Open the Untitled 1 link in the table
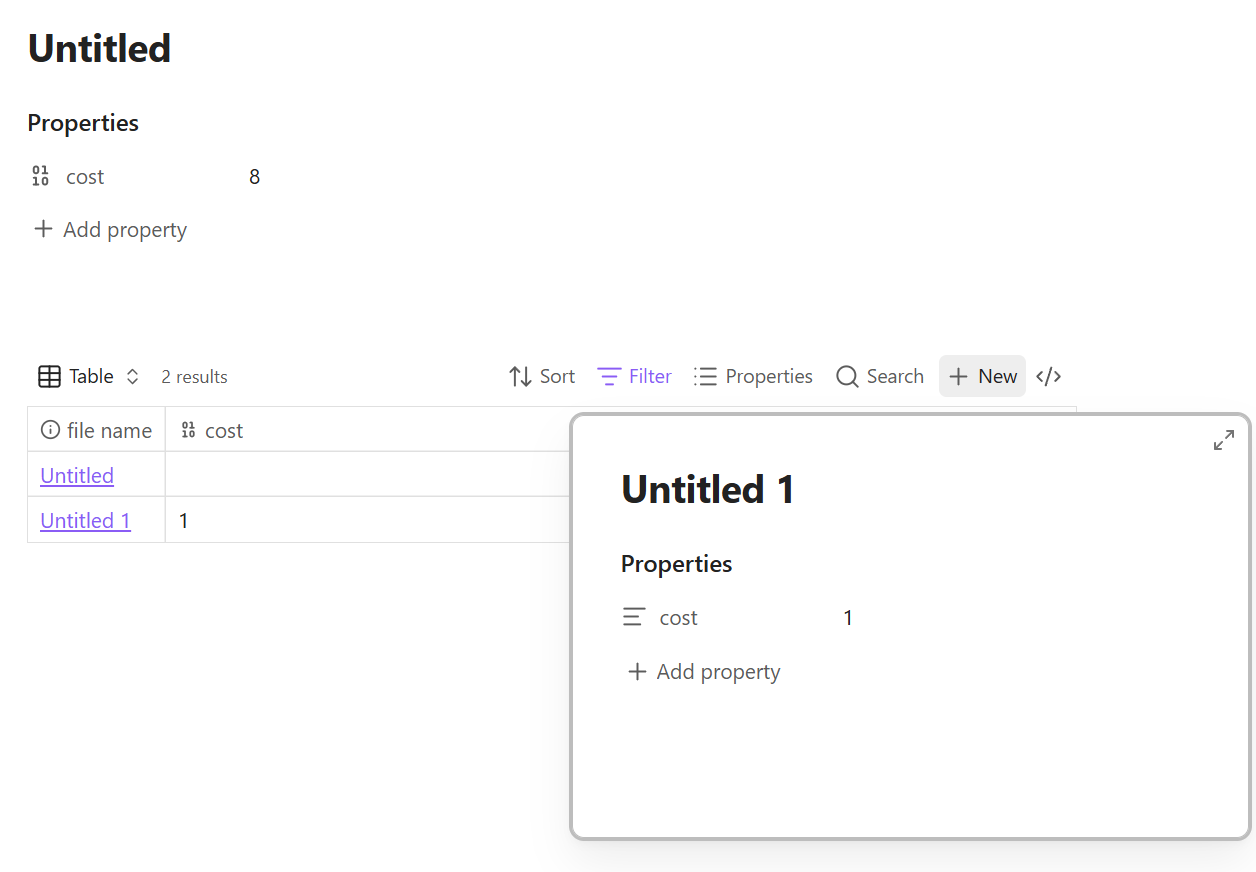This screenshot has width=1256, height=872. [x=85, y=520]
